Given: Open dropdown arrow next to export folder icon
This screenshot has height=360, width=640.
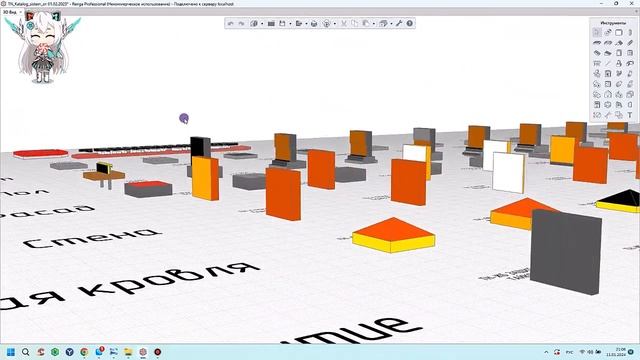Looking at the screenshot, I should 306,24.
